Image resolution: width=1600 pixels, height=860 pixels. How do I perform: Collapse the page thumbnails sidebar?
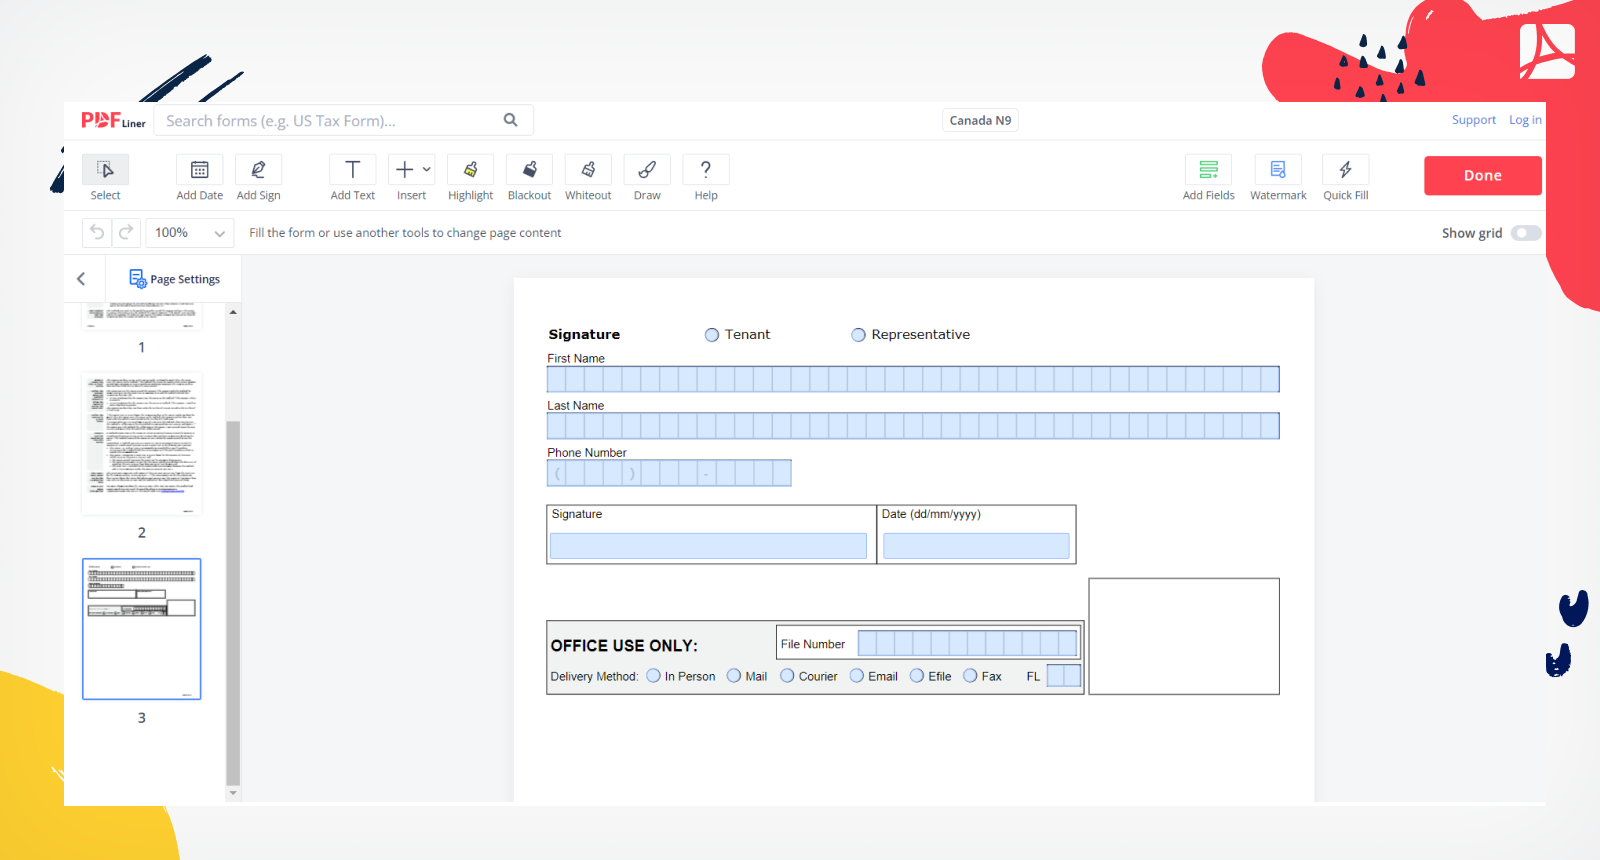(x=82, y=279)
